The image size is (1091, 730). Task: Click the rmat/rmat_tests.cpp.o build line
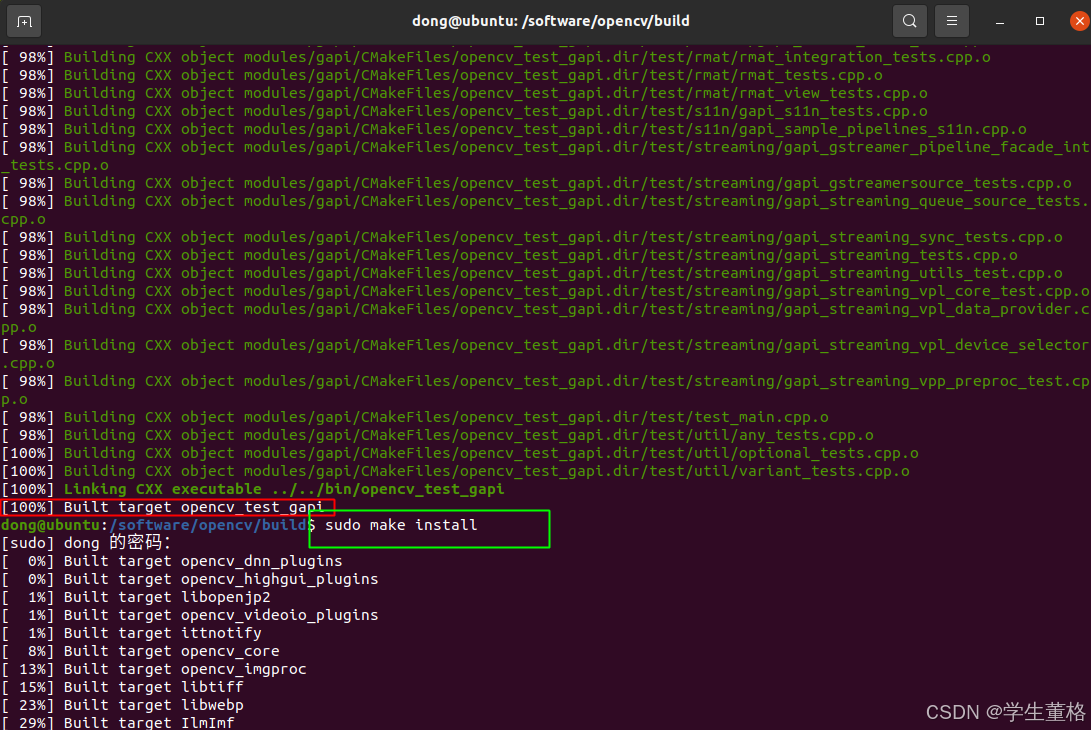pyautogui.click(x=442, y=75)
